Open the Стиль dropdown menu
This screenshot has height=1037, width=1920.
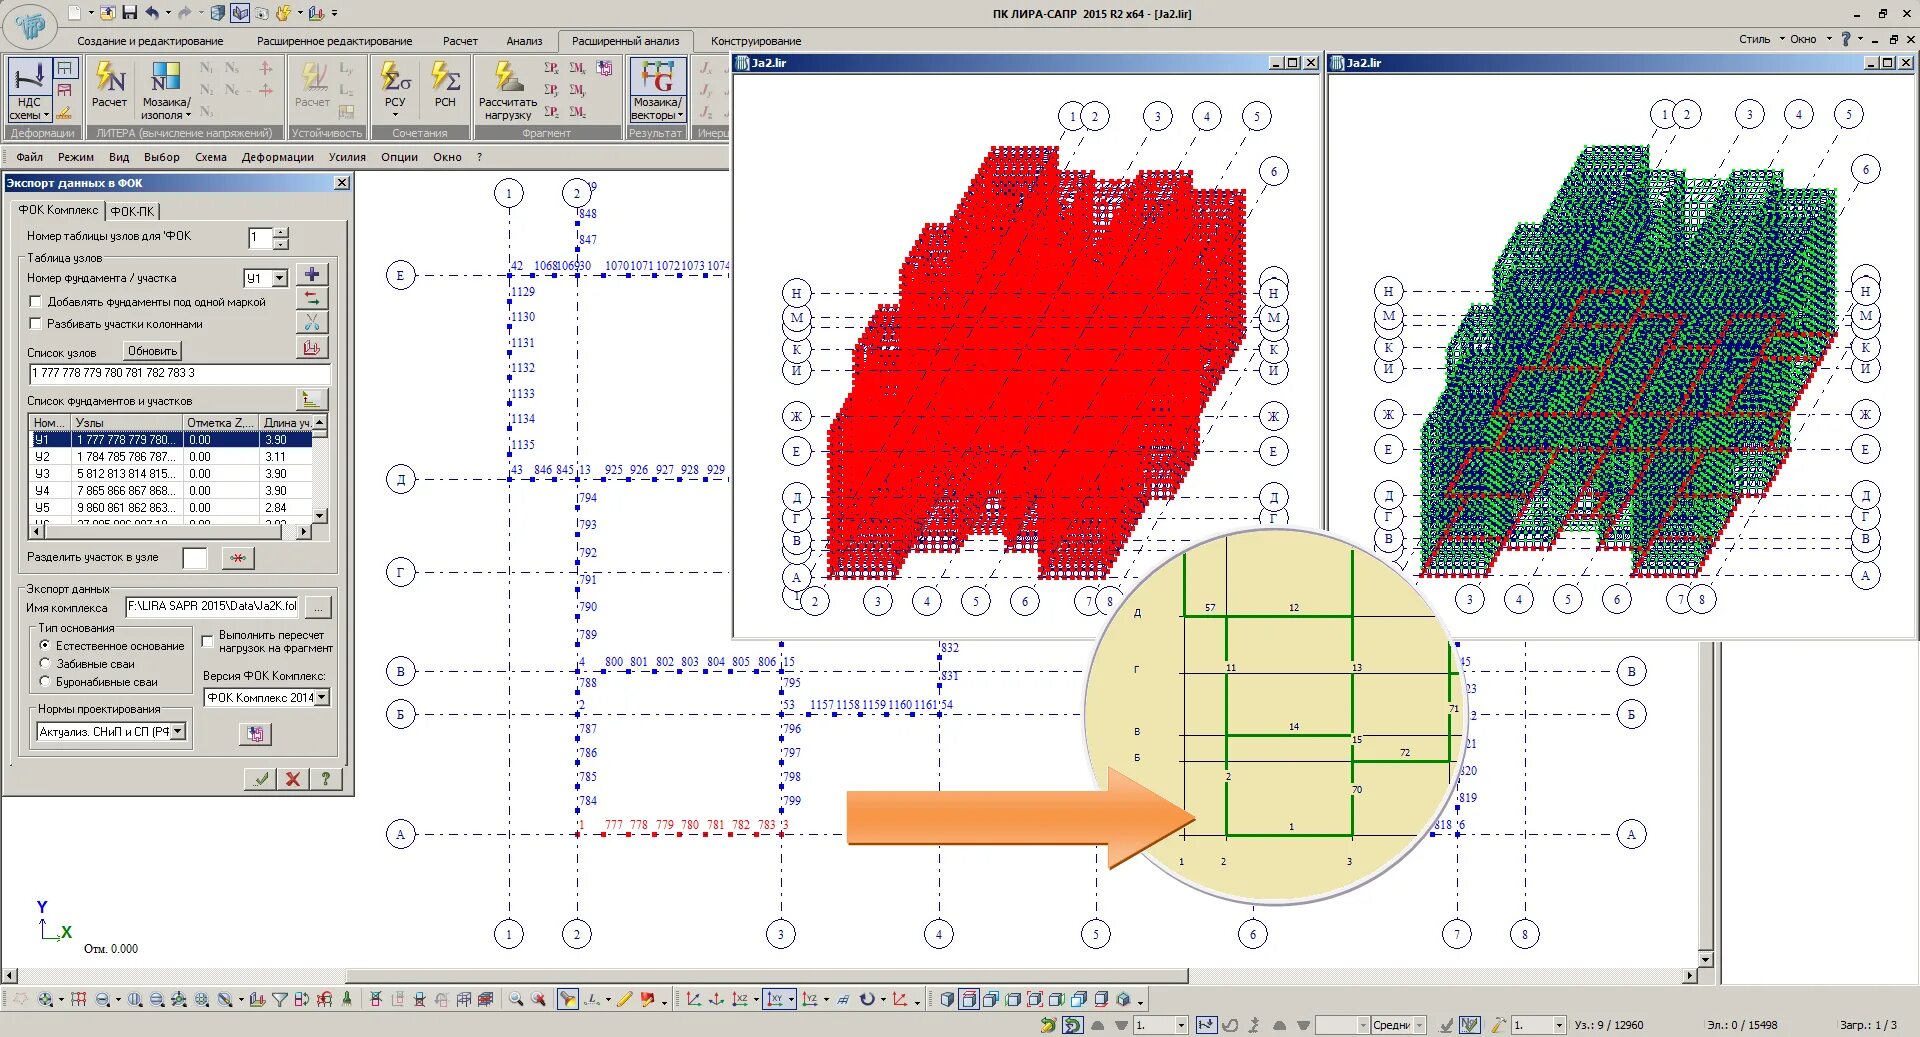1762,39
